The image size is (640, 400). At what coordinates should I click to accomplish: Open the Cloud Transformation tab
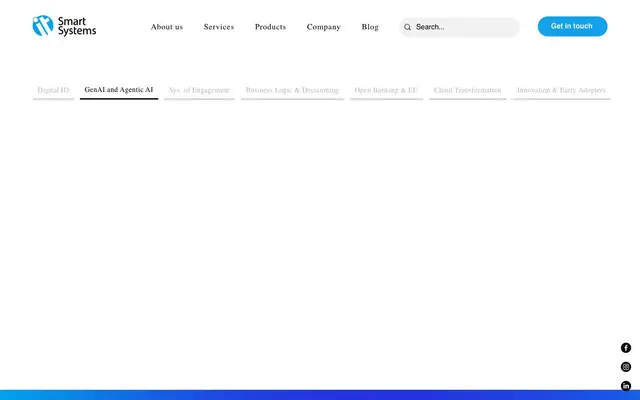467,90
